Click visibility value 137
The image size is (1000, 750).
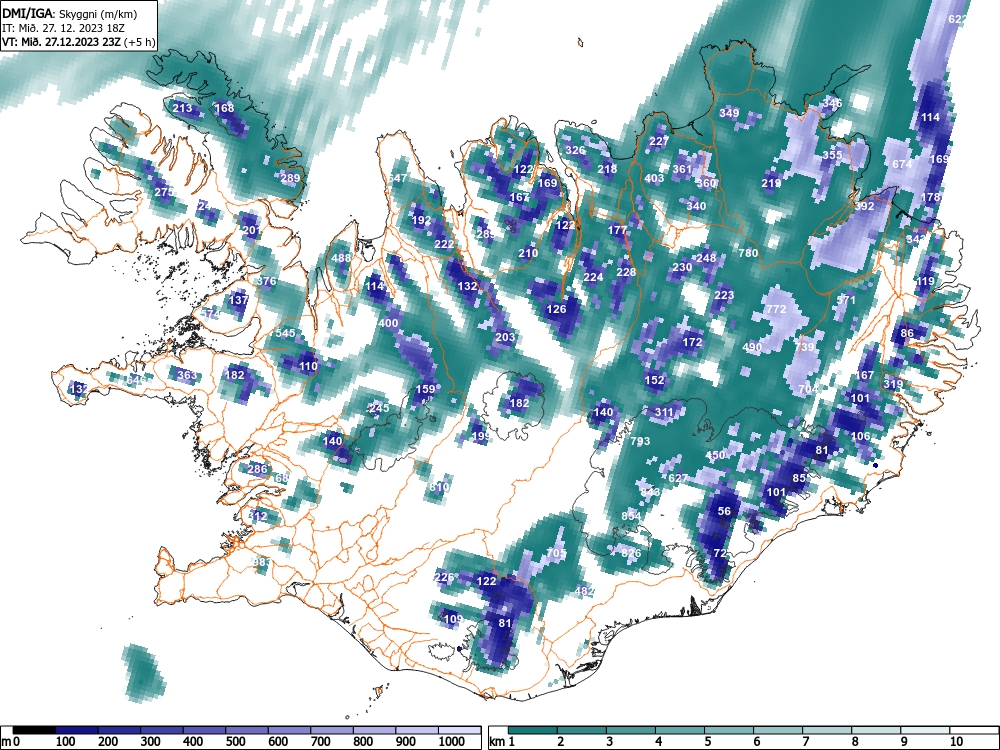[x=239, y=300]
